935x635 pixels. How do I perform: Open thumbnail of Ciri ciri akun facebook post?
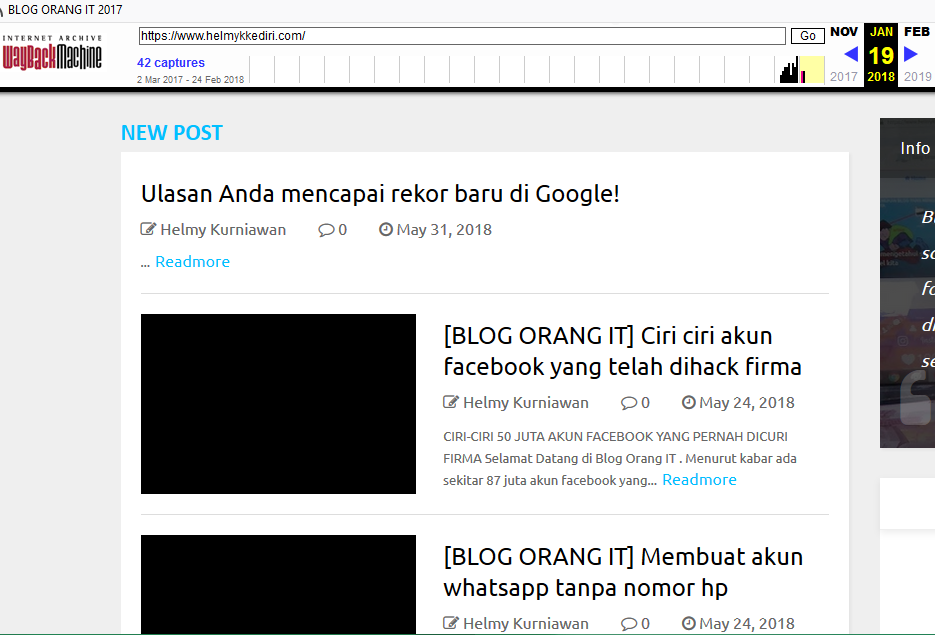(278, 404)
